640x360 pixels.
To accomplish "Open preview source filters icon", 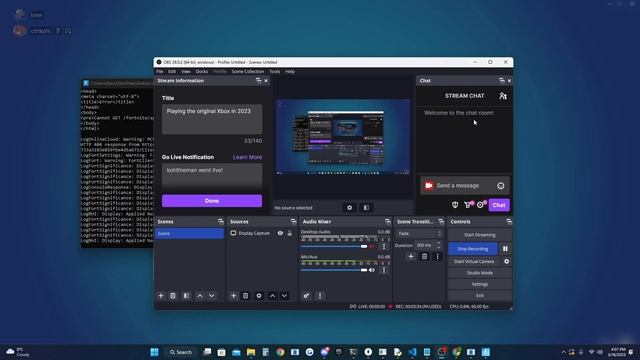I will [x=366, y=207].
